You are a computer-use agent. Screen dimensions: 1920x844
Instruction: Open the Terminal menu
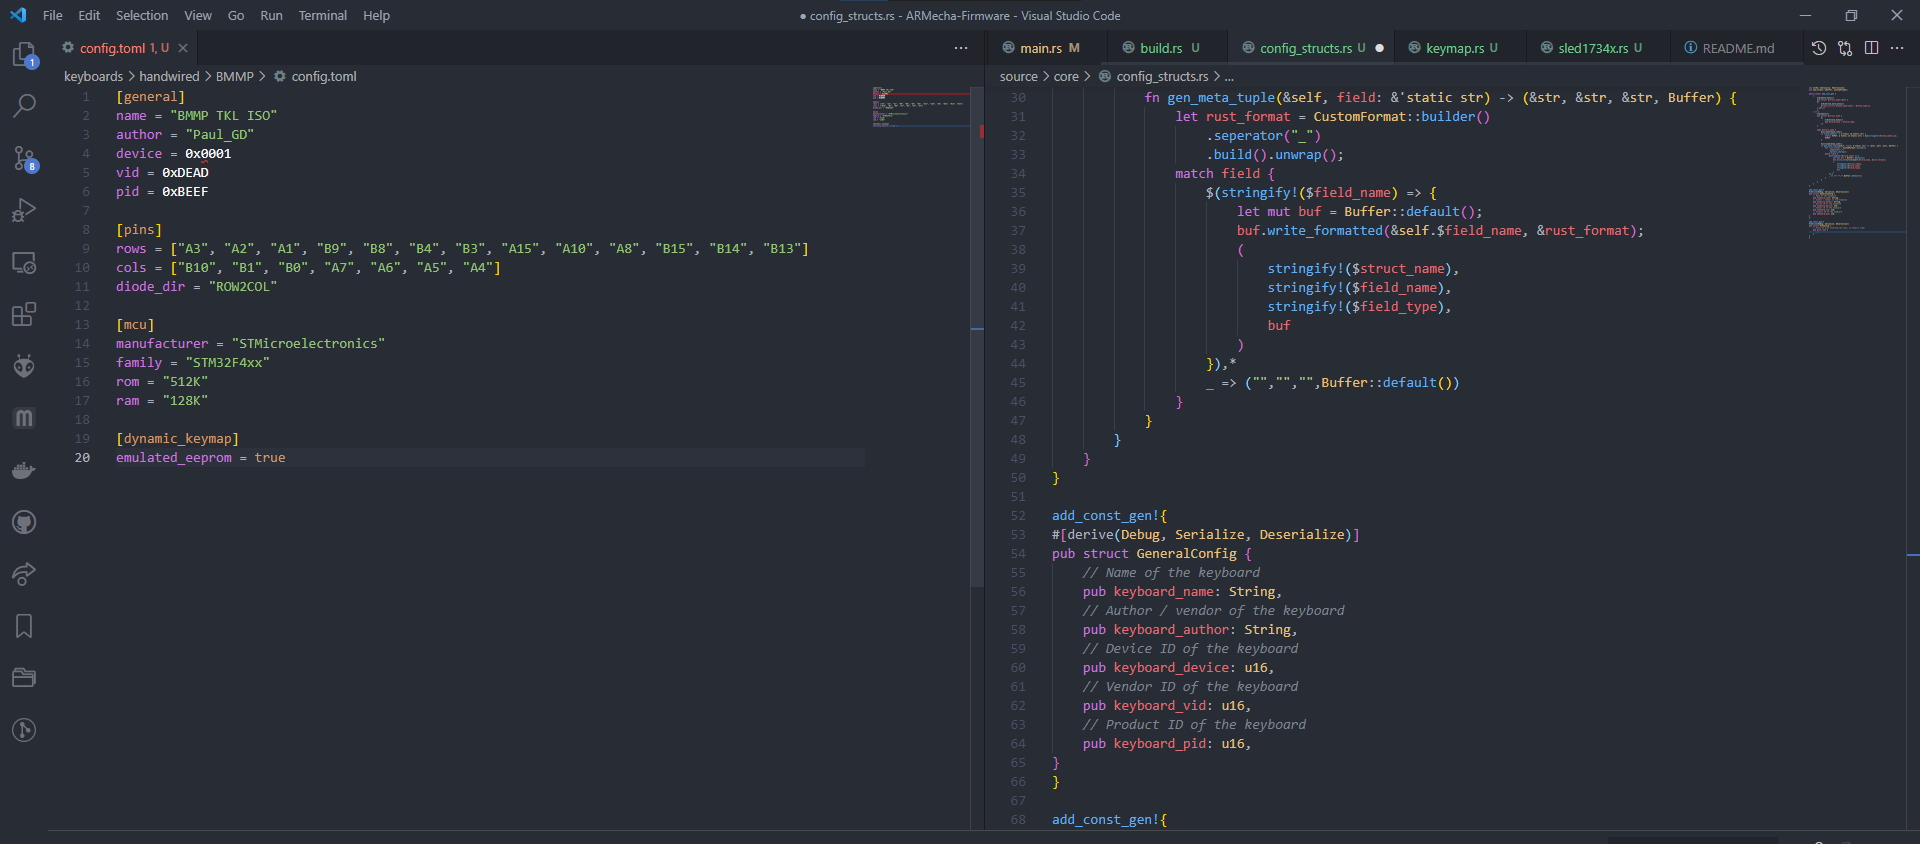322,15
